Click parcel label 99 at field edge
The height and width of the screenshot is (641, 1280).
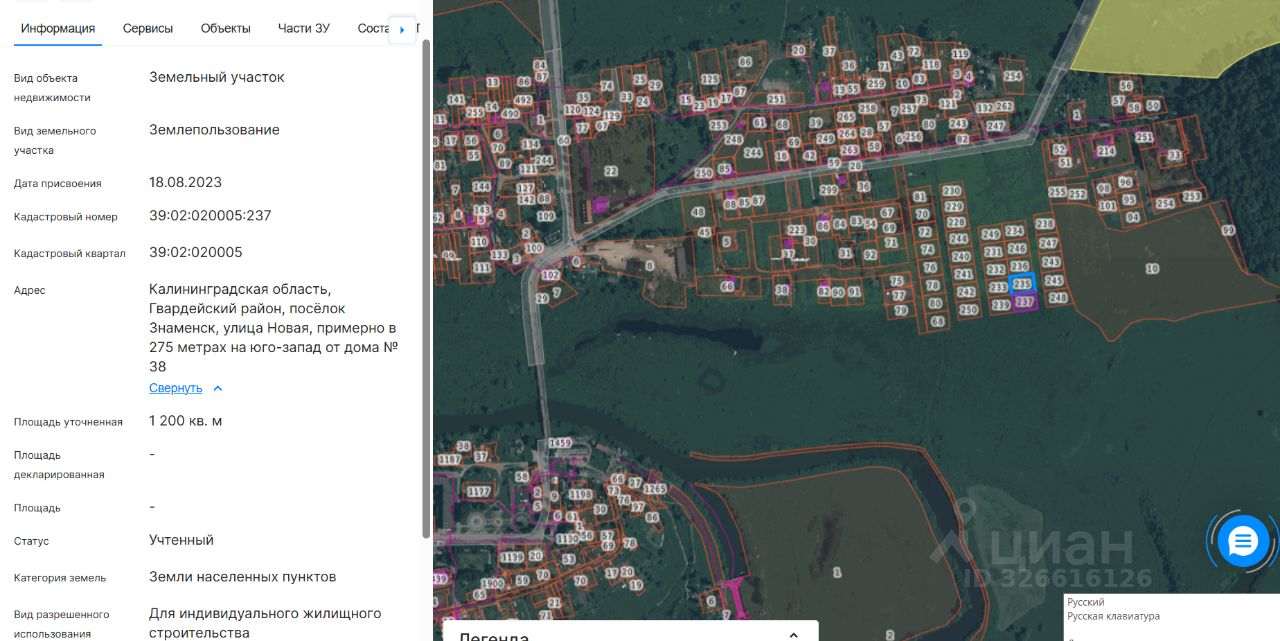1228,230
